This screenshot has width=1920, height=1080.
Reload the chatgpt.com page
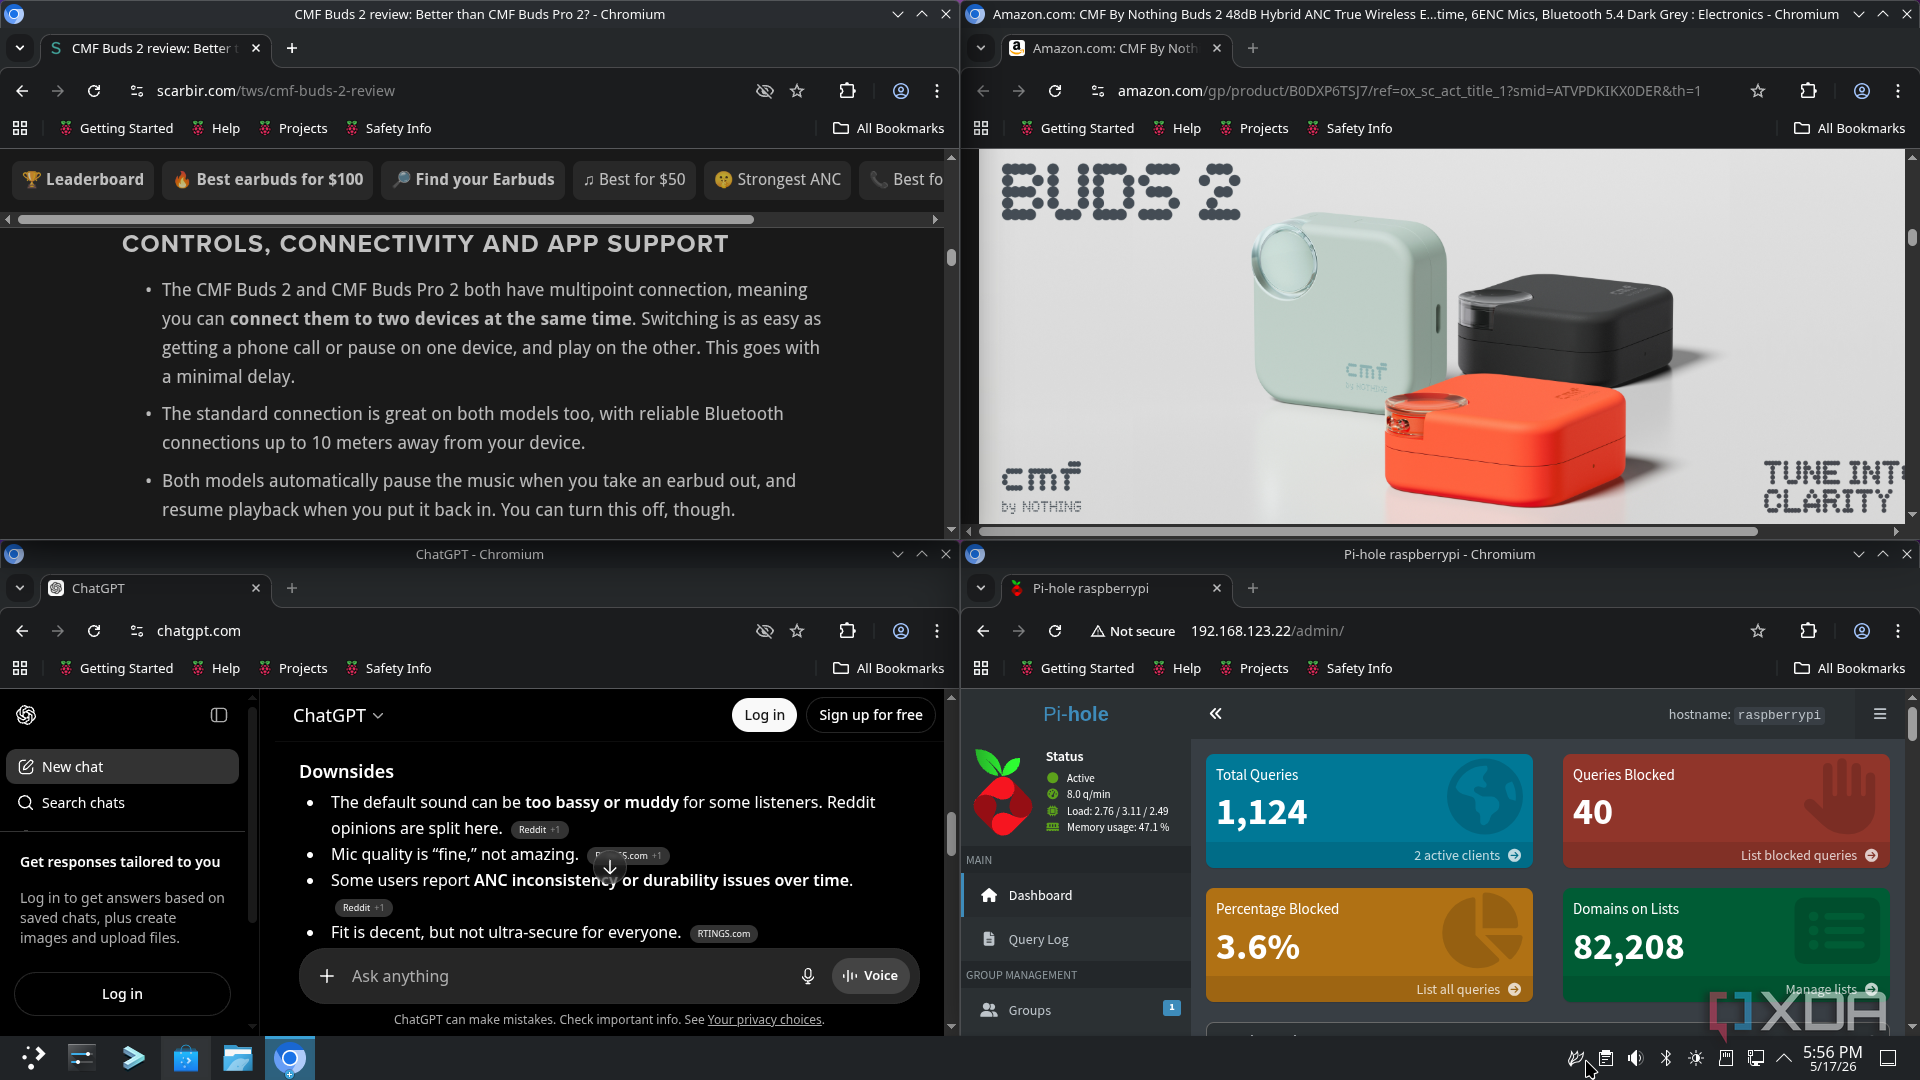pos(94,631)
